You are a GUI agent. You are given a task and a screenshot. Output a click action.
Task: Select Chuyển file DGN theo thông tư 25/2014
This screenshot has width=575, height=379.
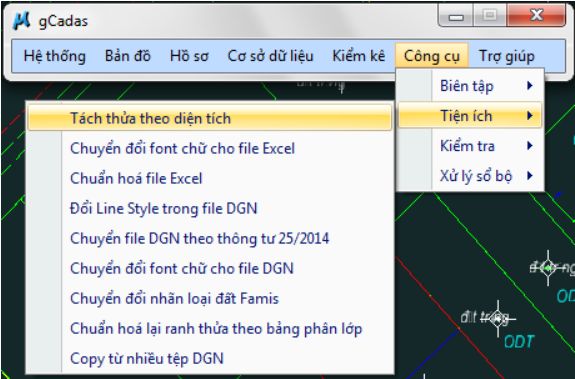click(x=210, y=238)
